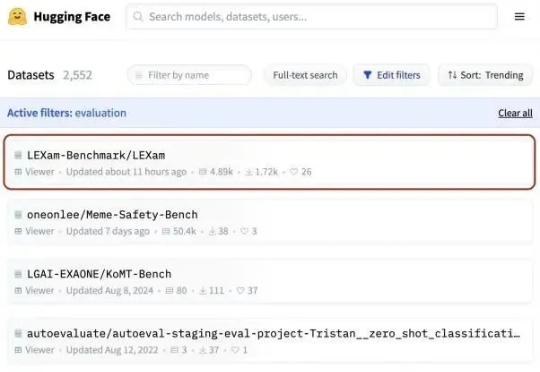The height and width of the screenshot is (372, 540).
Task: Click downloads icon next to 111
Action: coord(203,291)
